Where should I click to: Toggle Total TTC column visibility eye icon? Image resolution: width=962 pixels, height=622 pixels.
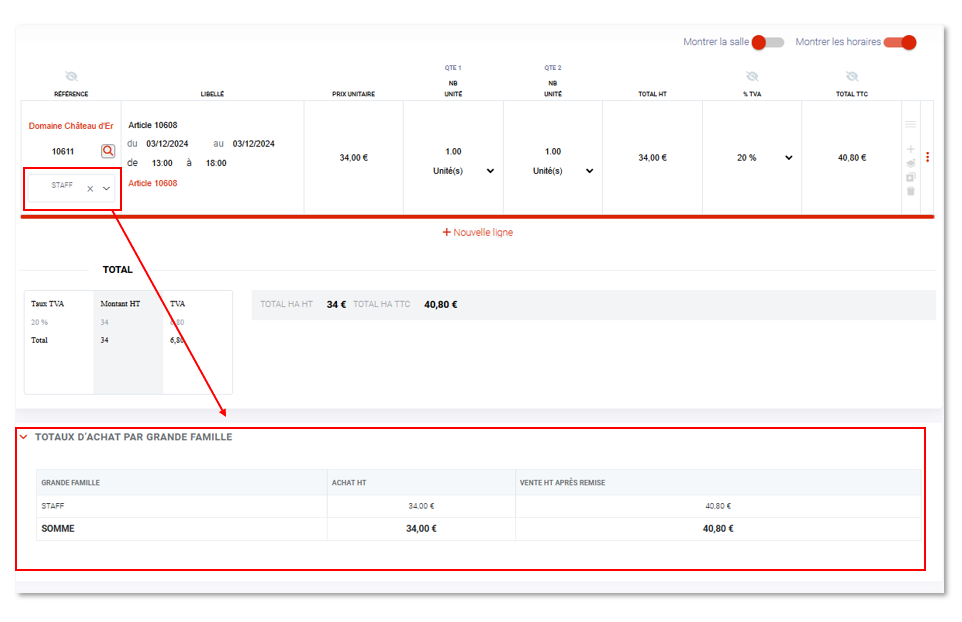point(851,76)
